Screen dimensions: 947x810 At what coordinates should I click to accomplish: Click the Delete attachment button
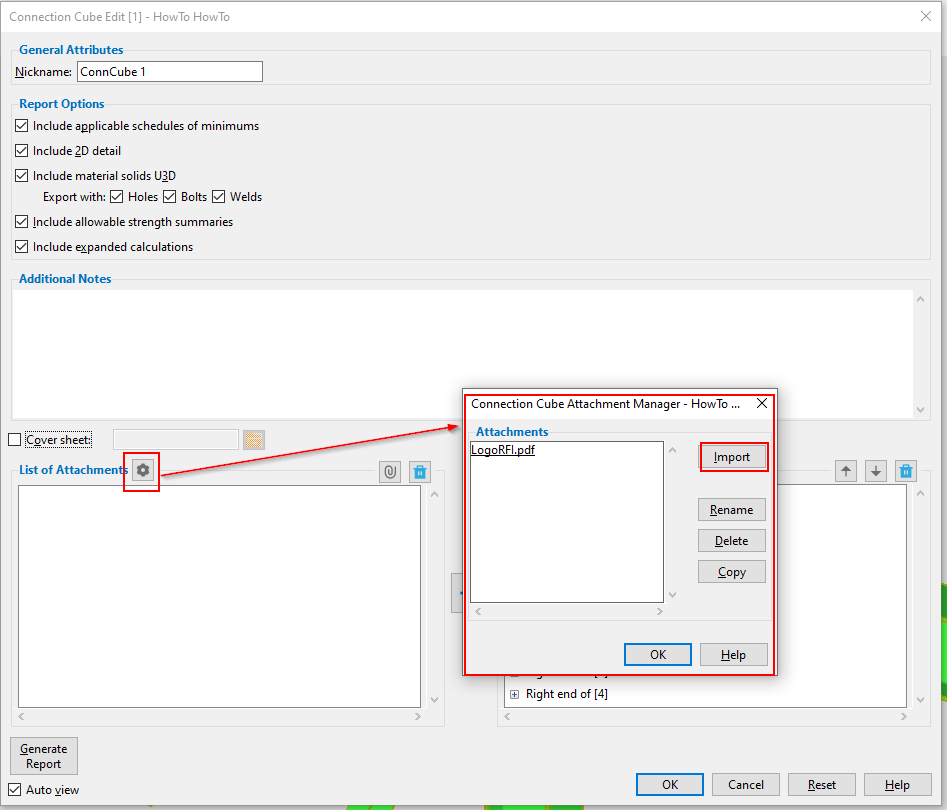731,541
